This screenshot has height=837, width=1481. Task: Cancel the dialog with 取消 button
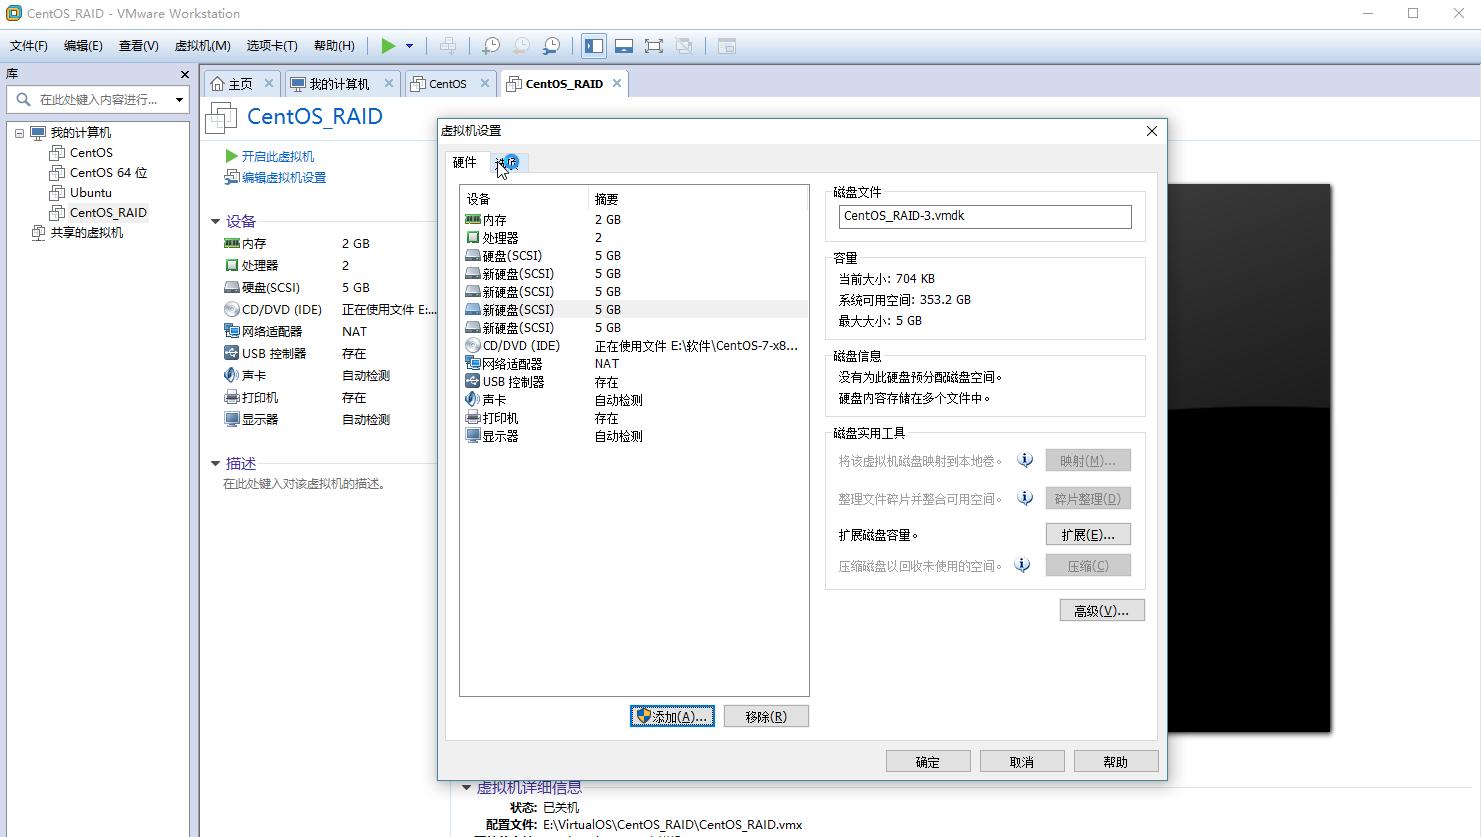[x=1022, y=761]
